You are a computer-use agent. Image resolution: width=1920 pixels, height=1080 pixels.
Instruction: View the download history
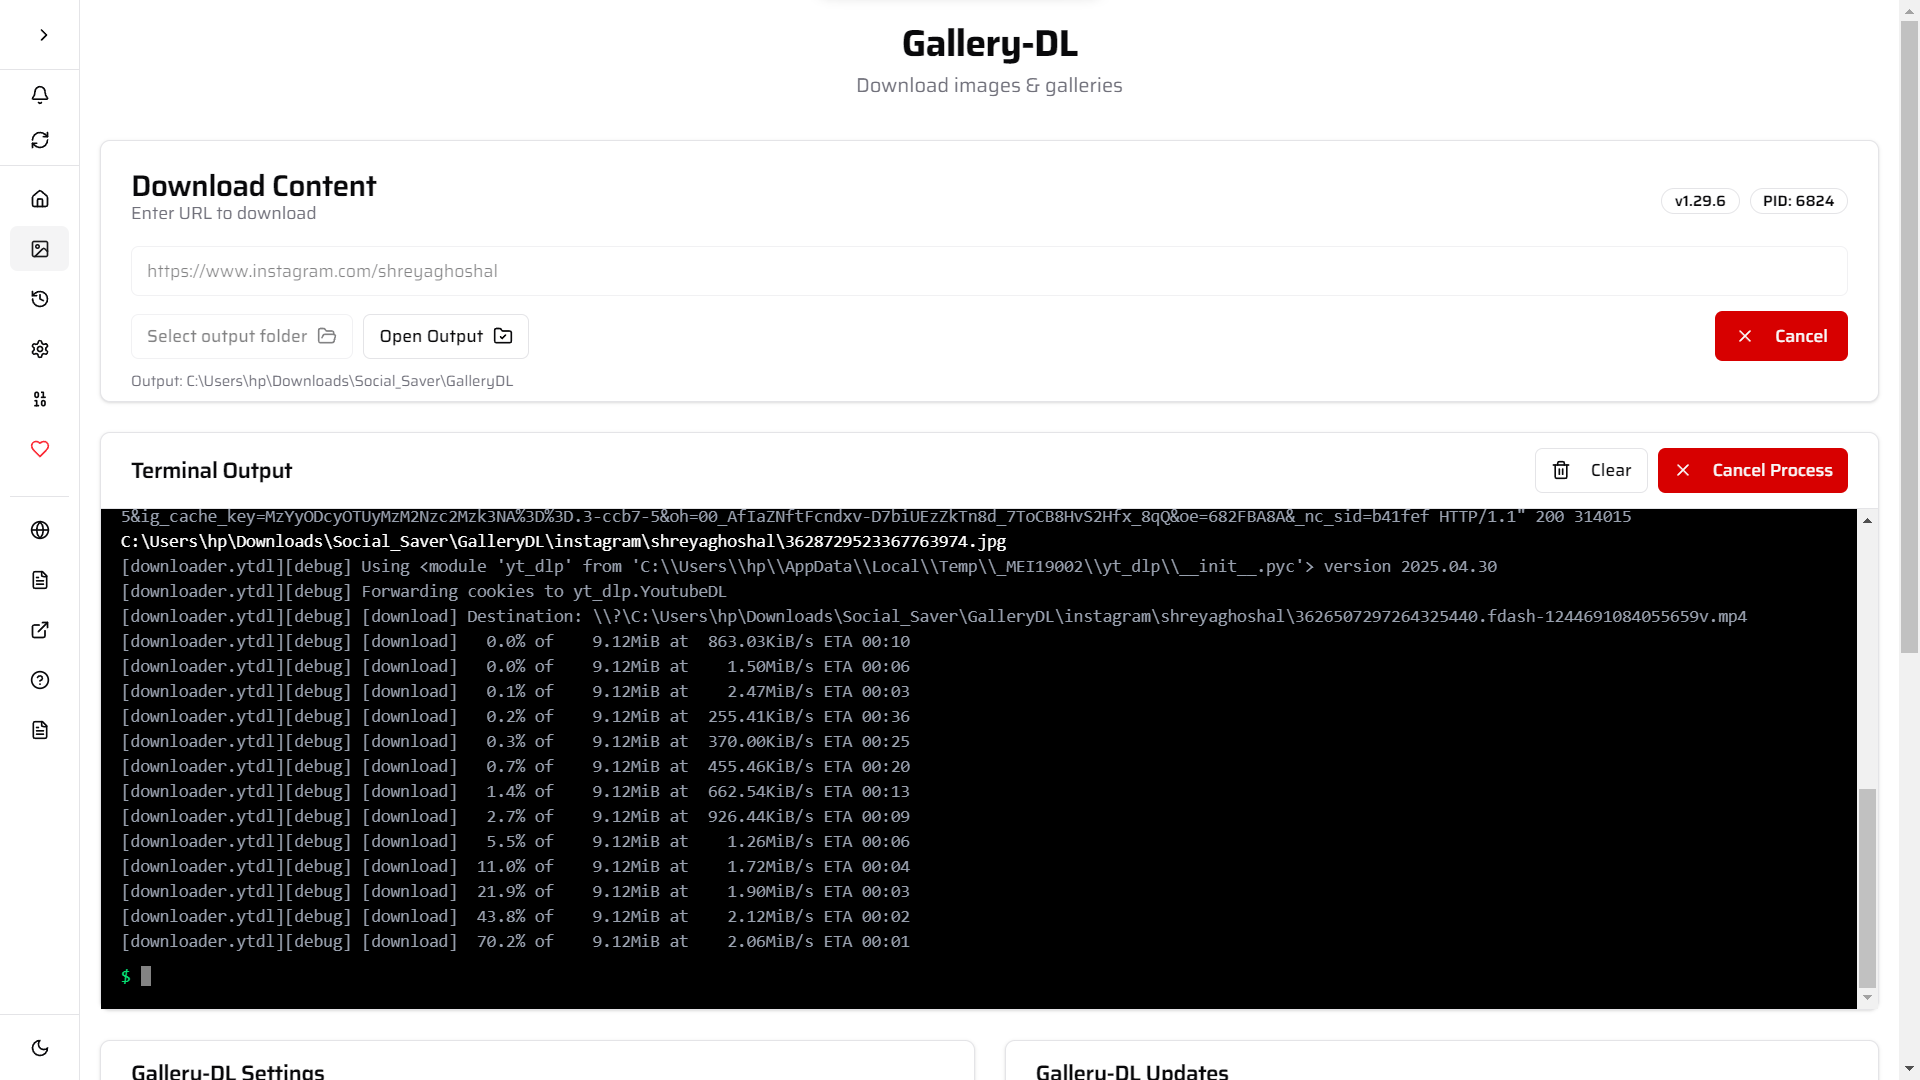40,298
